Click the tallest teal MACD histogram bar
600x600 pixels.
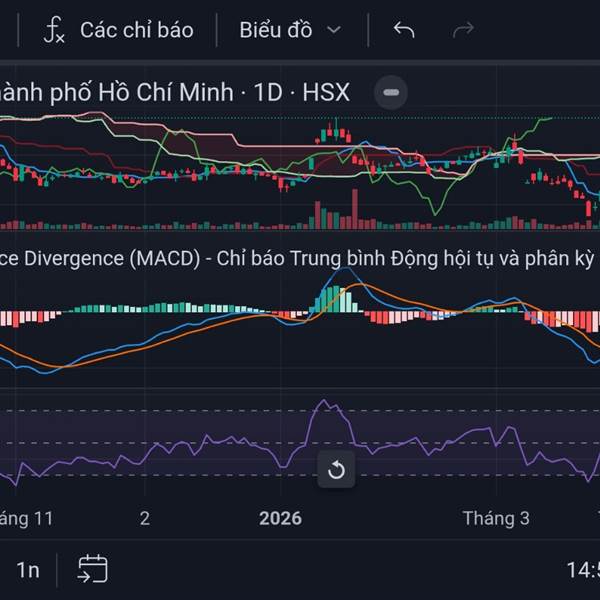(x=335, y=300)
